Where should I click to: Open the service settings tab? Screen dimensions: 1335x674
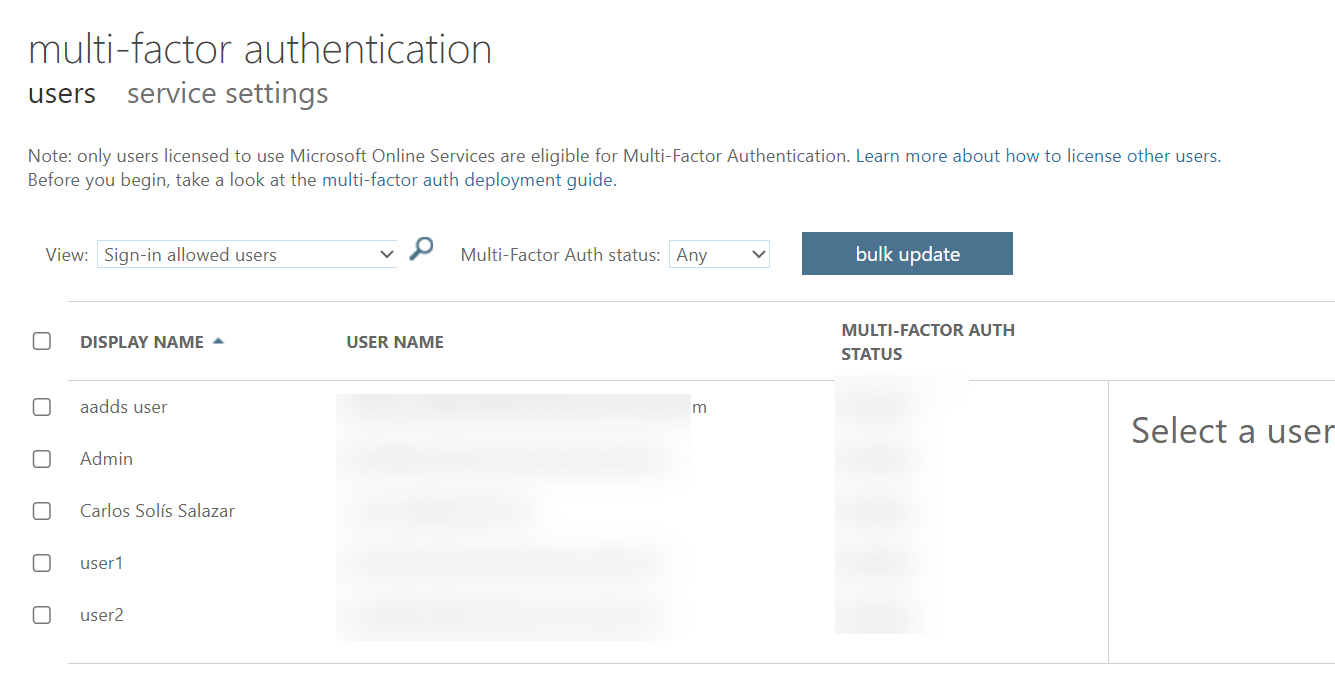click(228, 94)
